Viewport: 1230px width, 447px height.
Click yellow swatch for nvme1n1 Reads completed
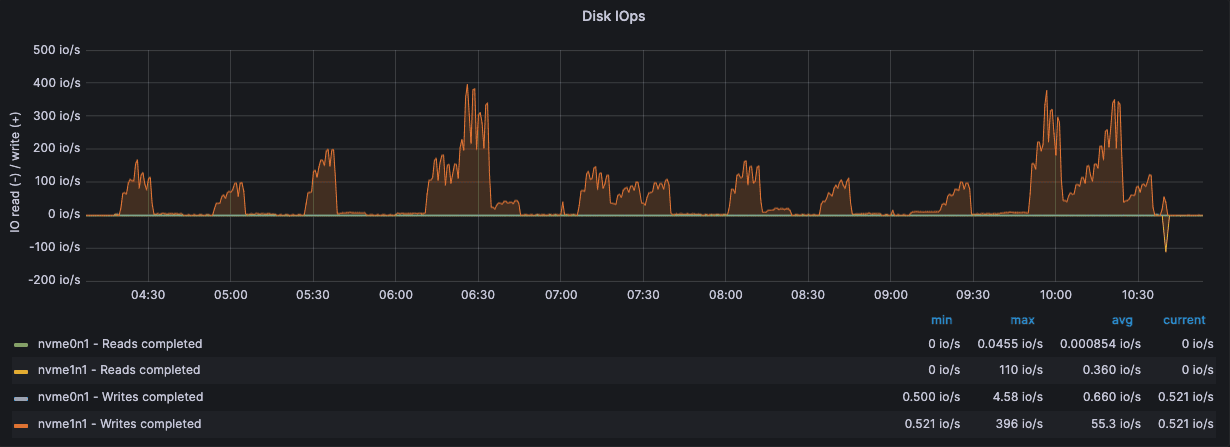coord(20,371)
